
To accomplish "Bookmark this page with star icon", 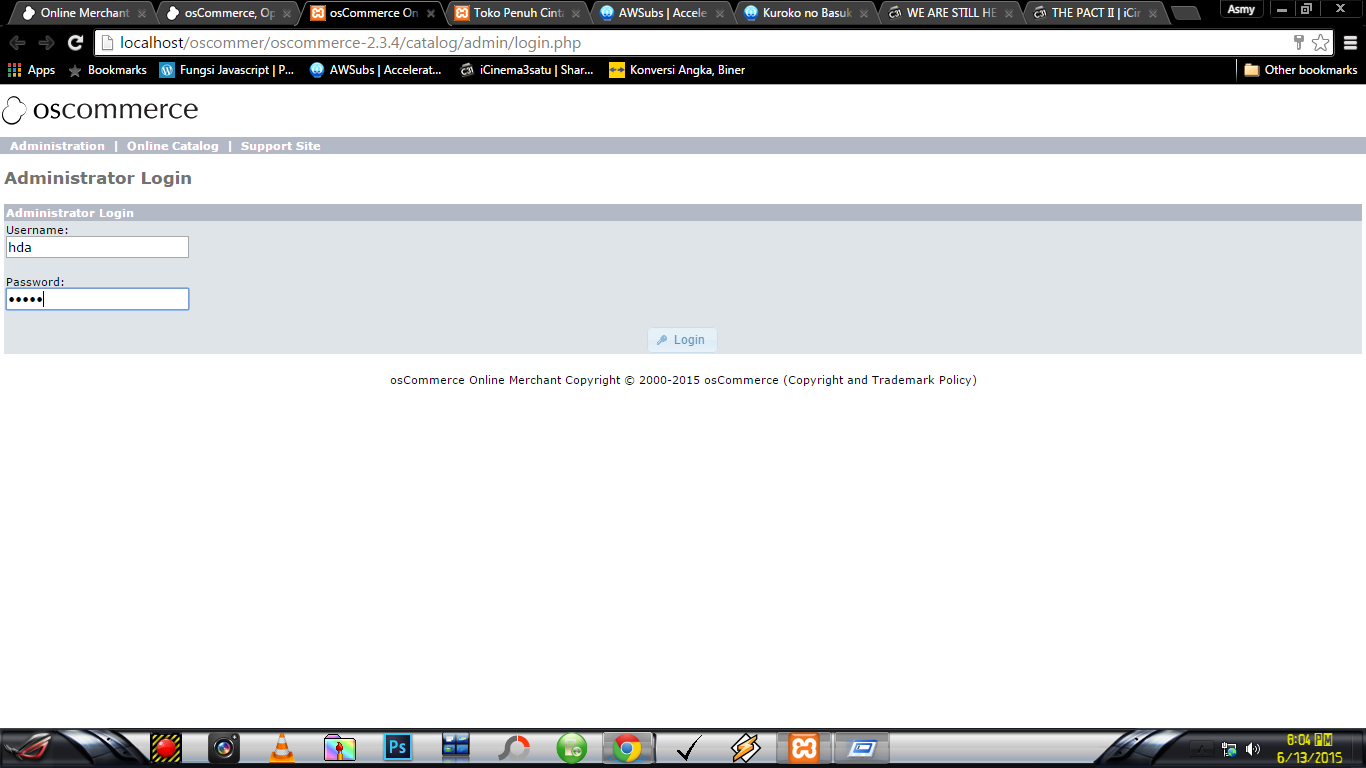I will pos(1321,43).
